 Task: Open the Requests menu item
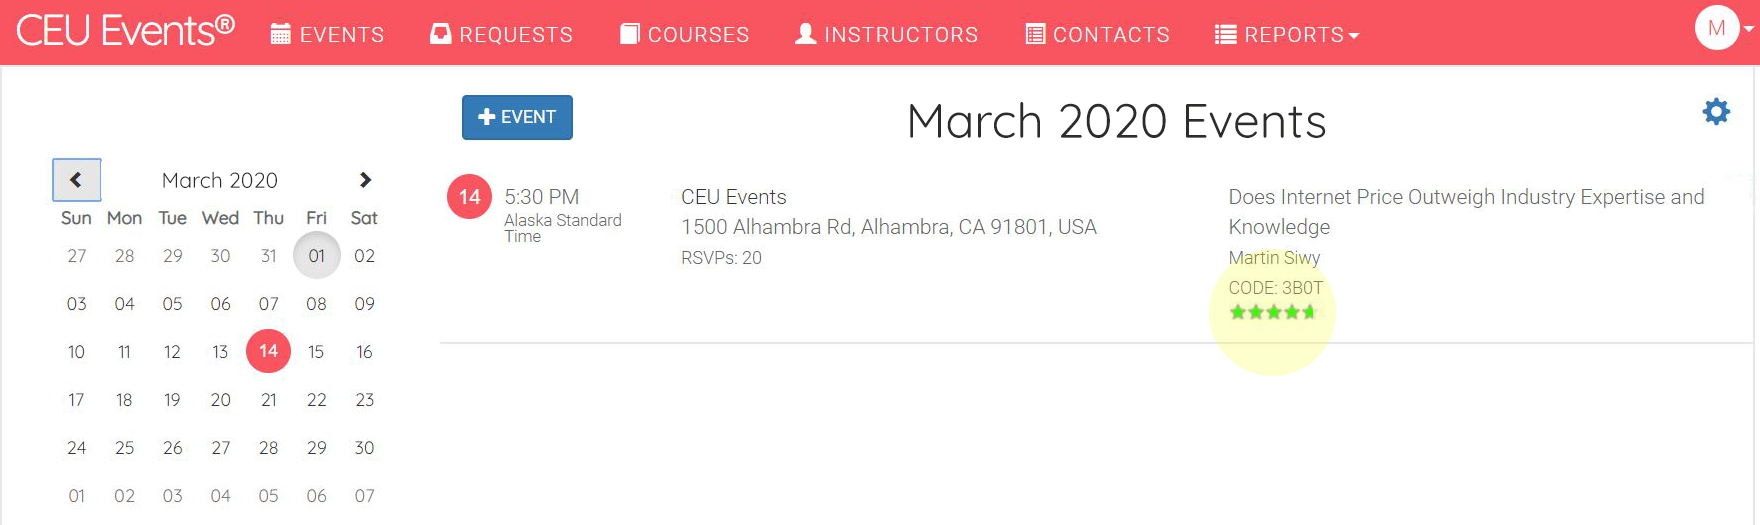[502, 35]
